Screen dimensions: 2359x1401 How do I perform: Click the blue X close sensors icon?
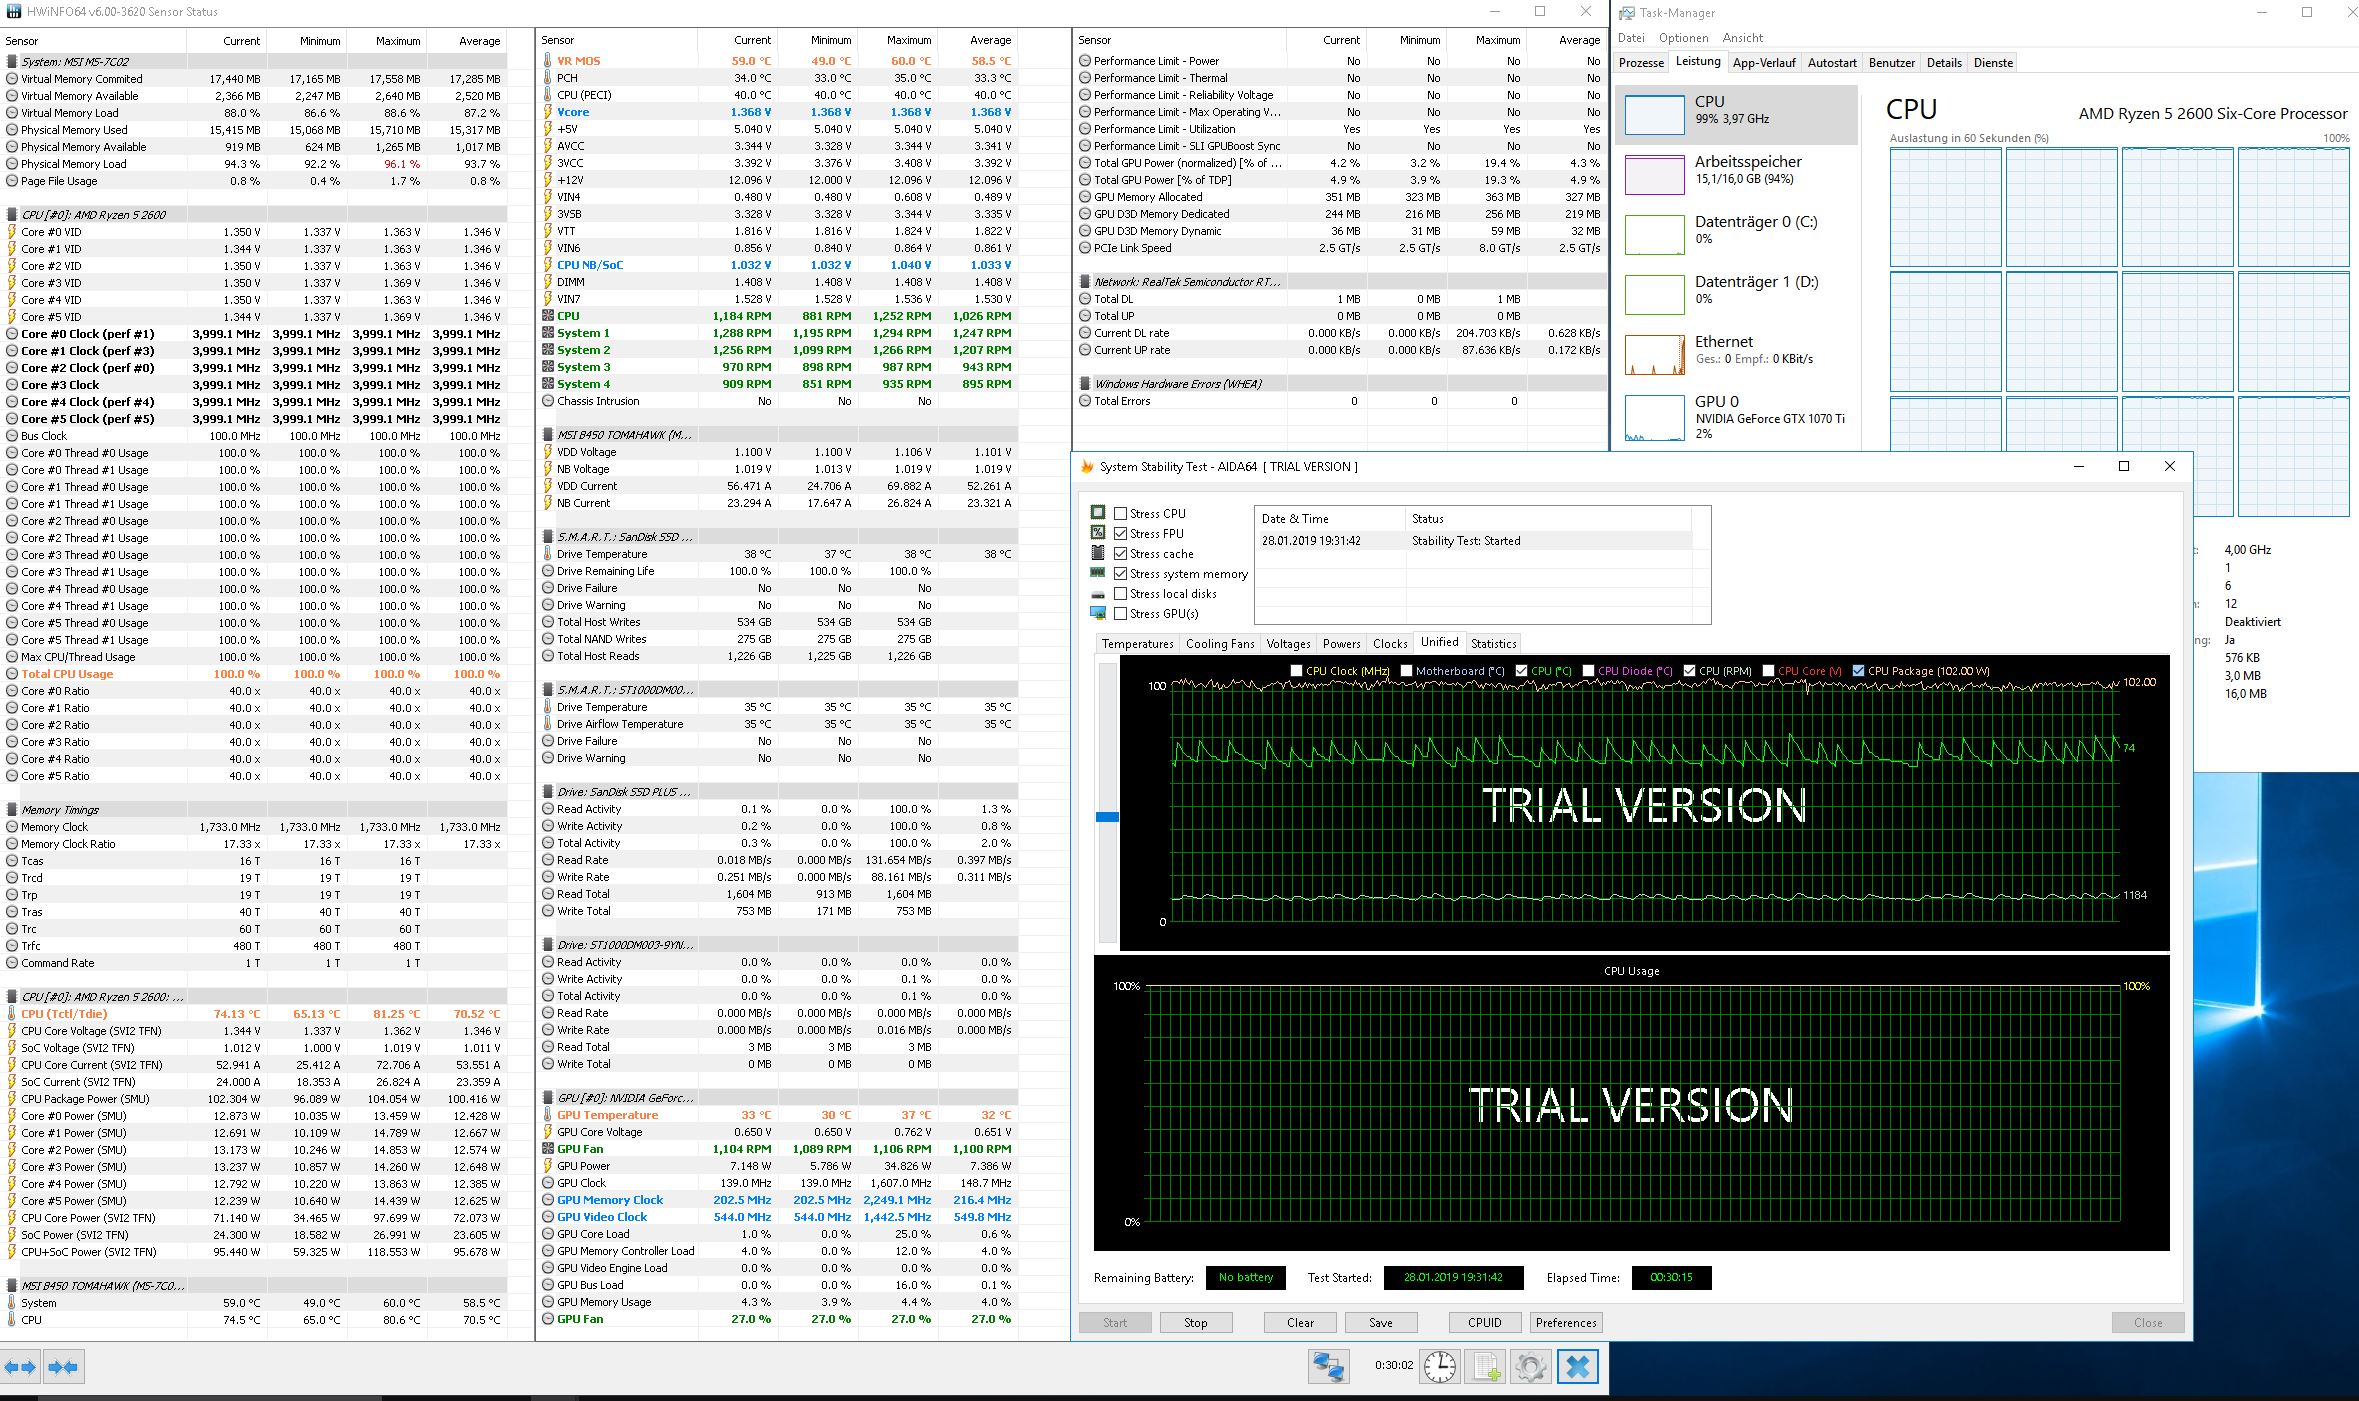click(1577, 1366)
